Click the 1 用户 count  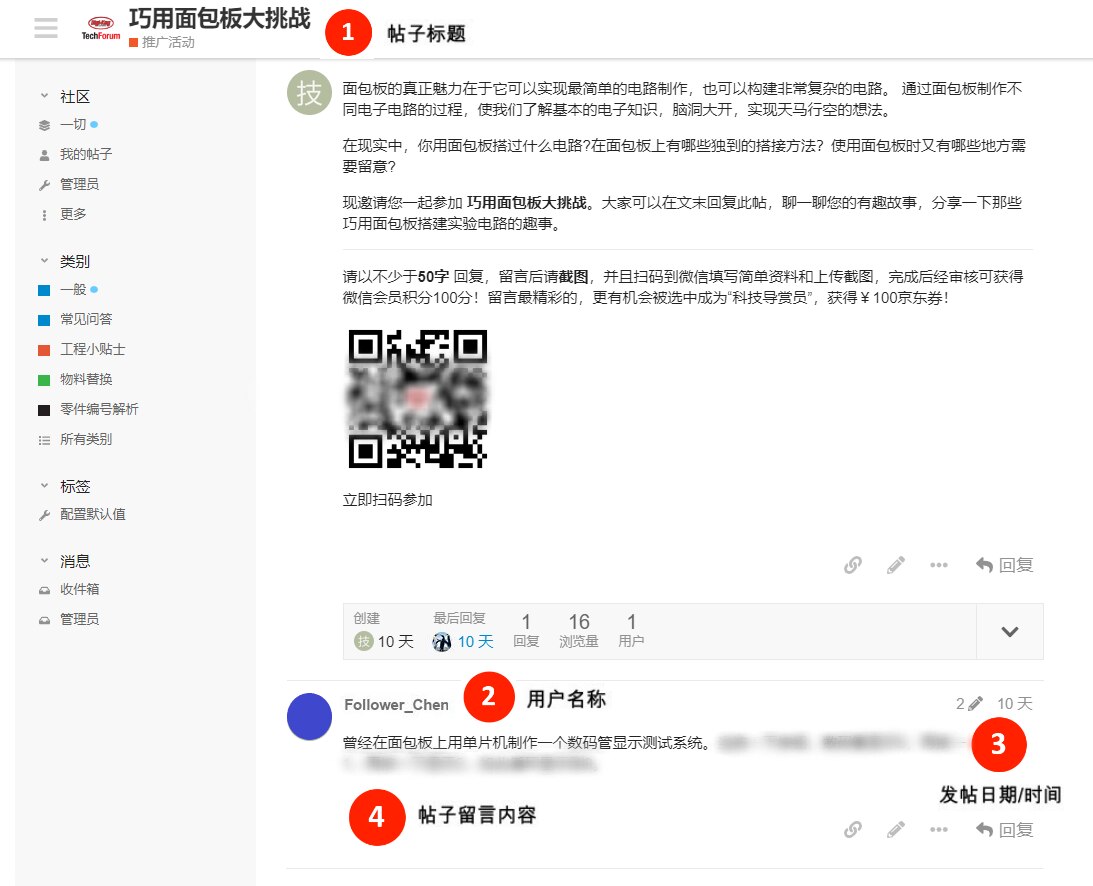click(x=631, y=630)
